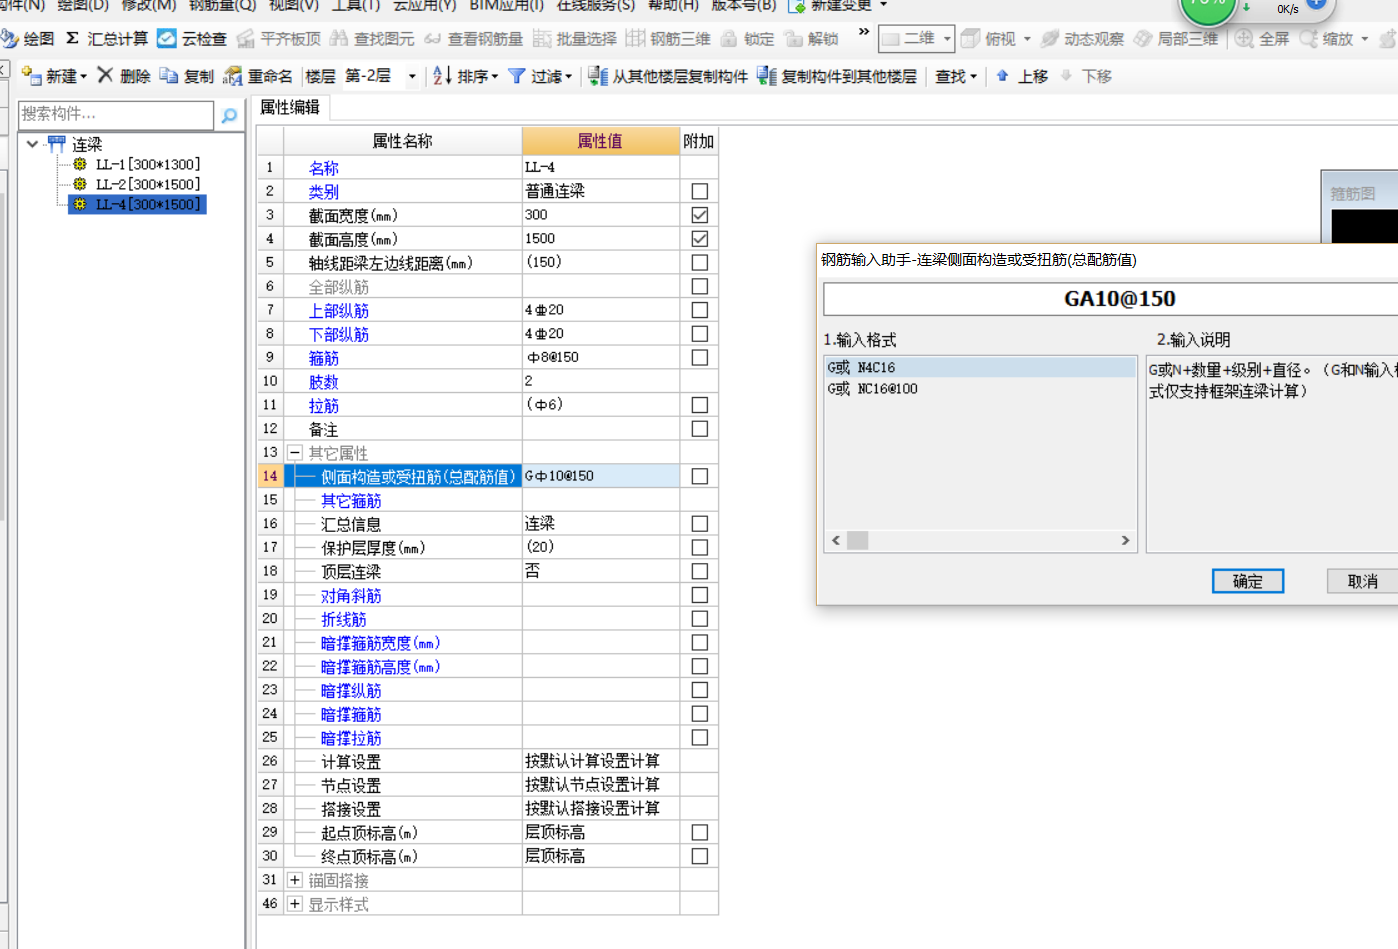1398x949 pixels.
Task: Expand the 锚固搭接 group
Action: (x=295, y=880)
